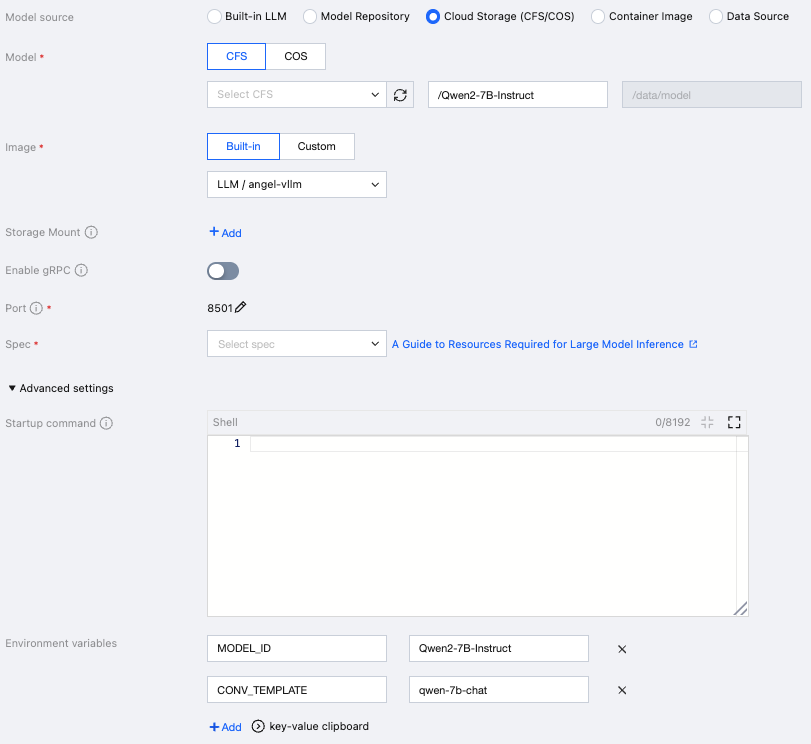Open the Storage Mount info tooltip icon
811x744 pixels.
pos(91,232)
